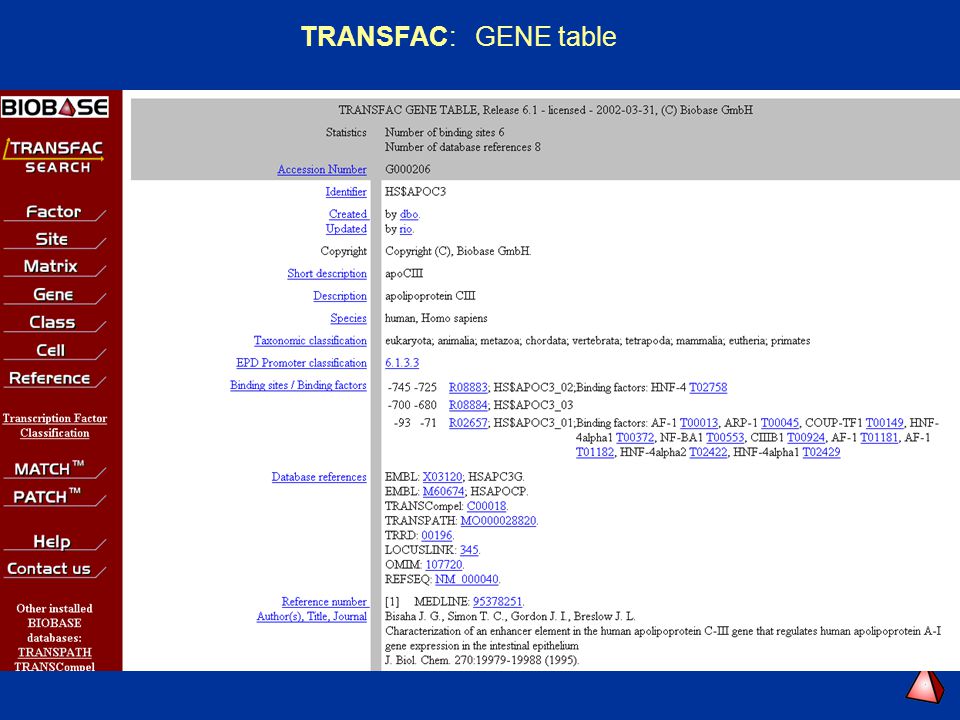Open TRRD entry 00196
This screenshot has width=960, height=720.
click(437, 536)
